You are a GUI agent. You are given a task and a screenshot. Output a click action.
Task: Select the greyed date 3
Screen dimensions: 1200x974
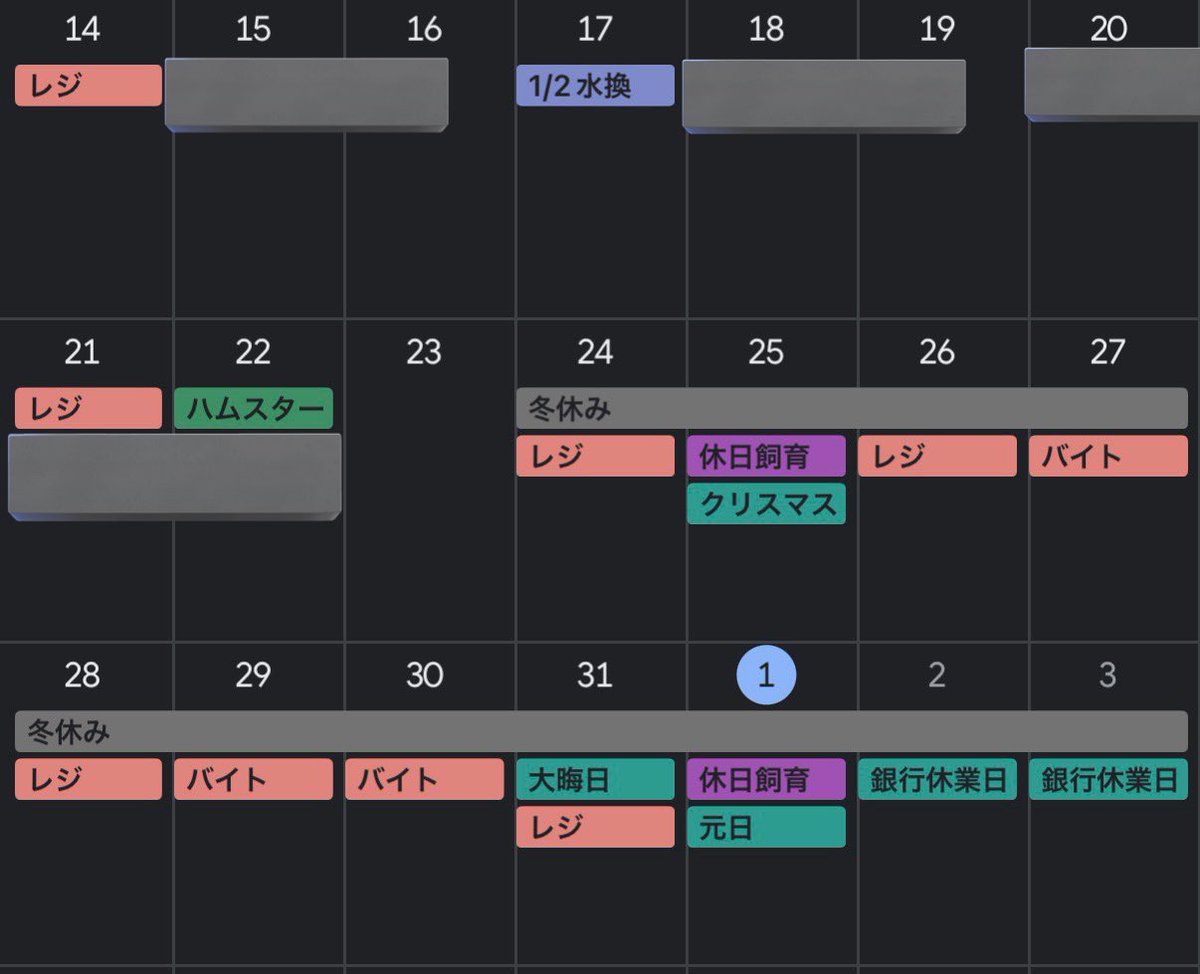pyautogui.click(x=1108, y=675)
